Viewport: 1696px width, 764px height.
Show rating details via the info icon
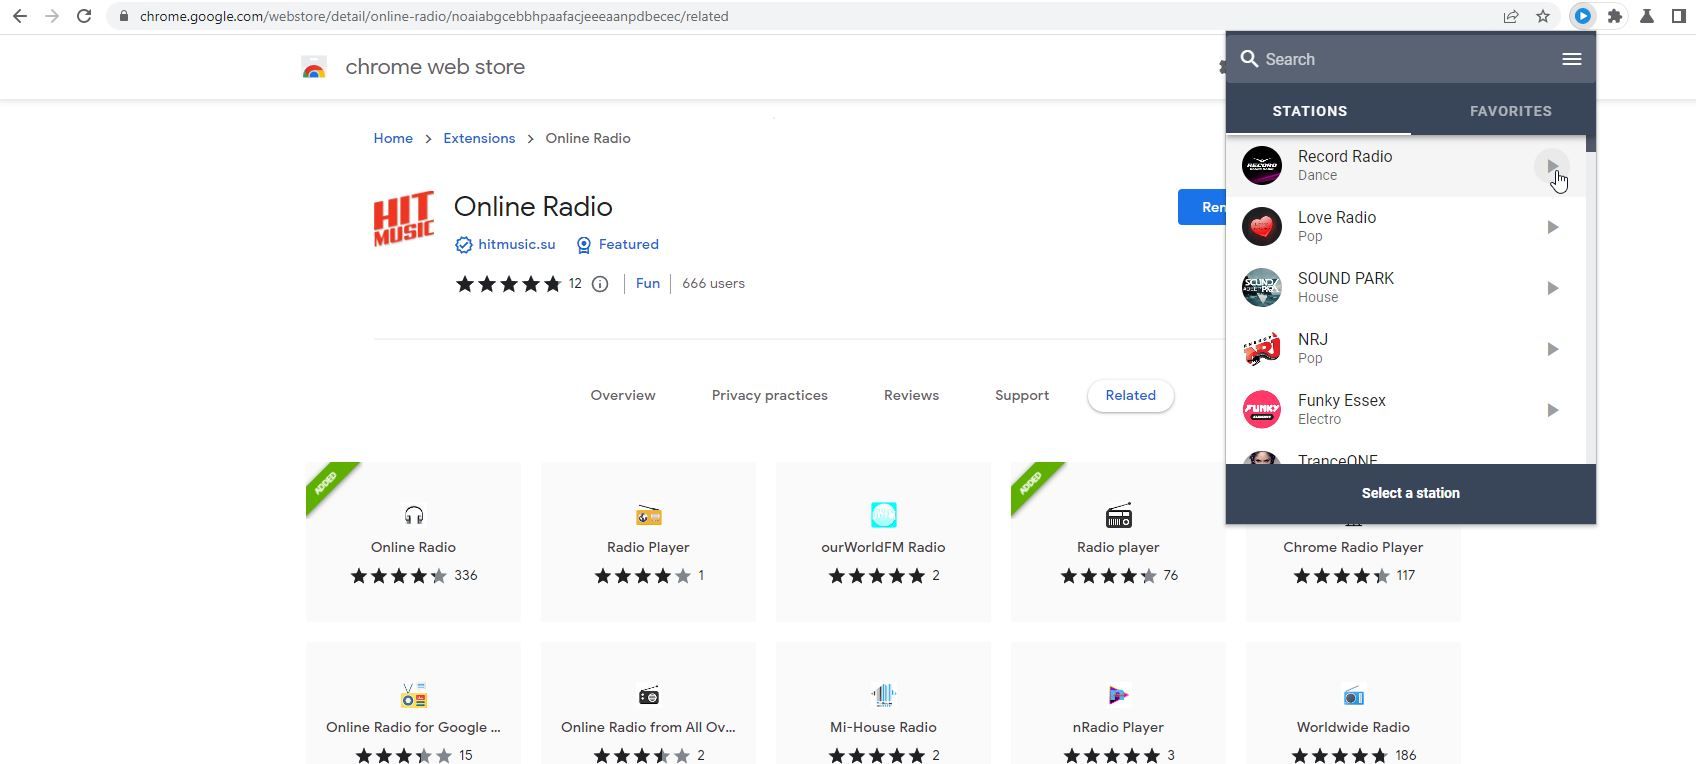tap(600, 284)
